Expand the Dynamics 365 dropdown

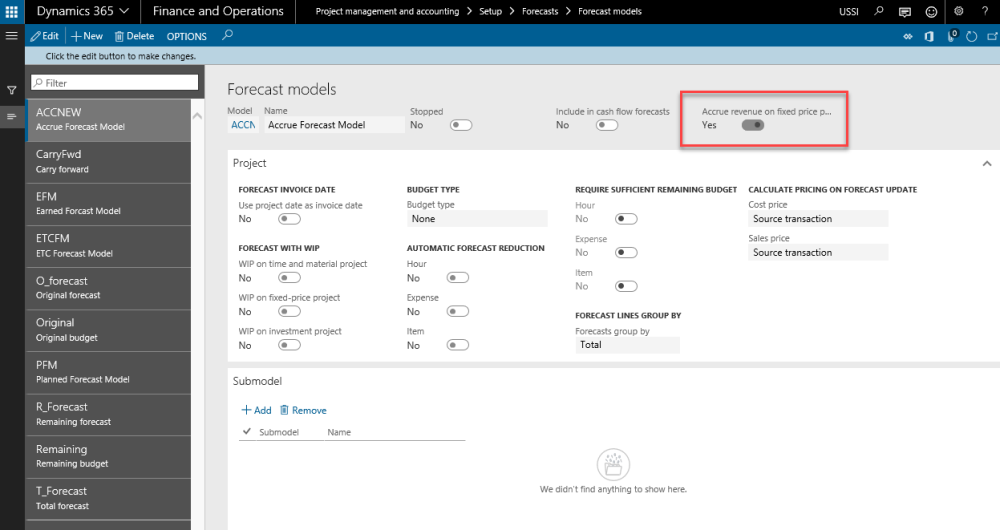[x=83, y=11]
